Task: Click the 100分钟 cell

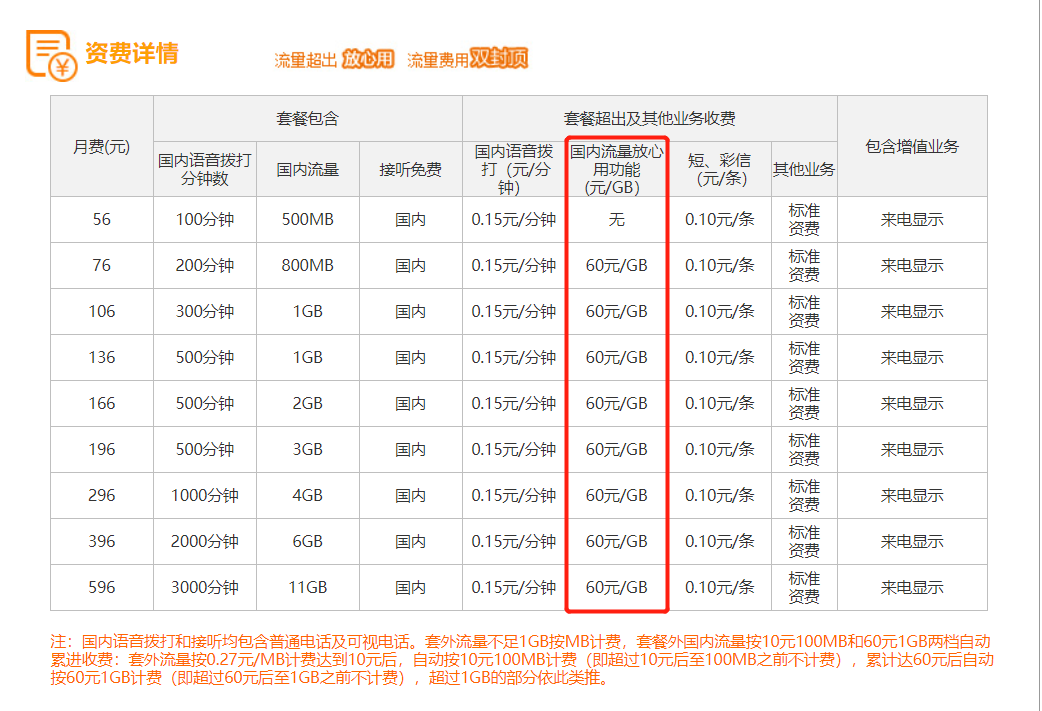Action: (x=205, y=219)
